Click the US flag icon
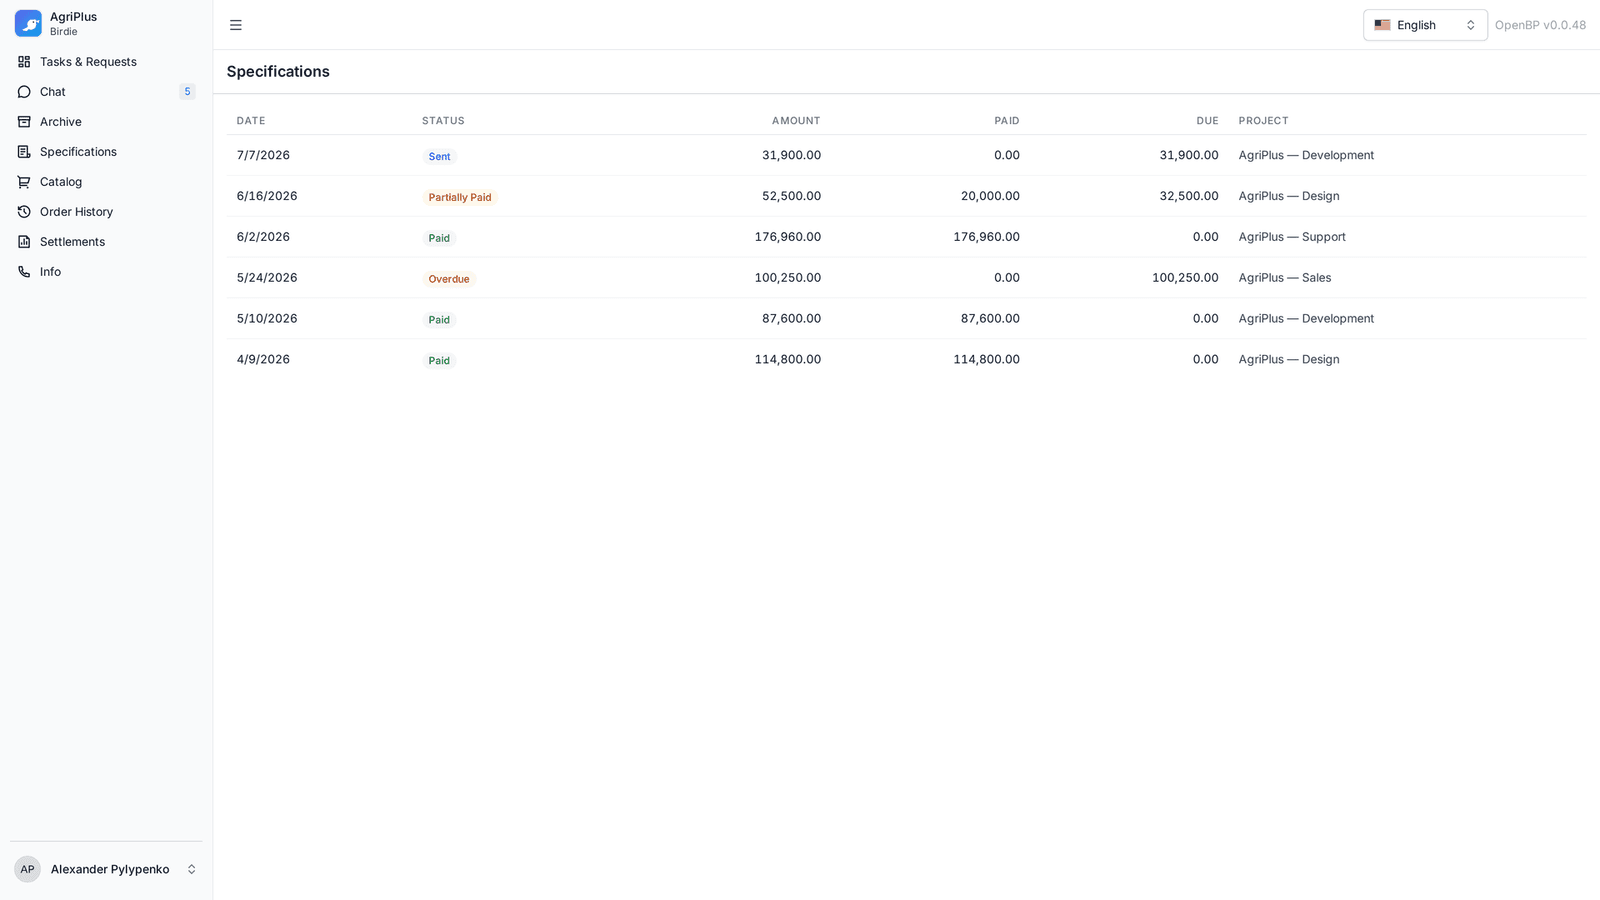 click(x=1382, y=25)
